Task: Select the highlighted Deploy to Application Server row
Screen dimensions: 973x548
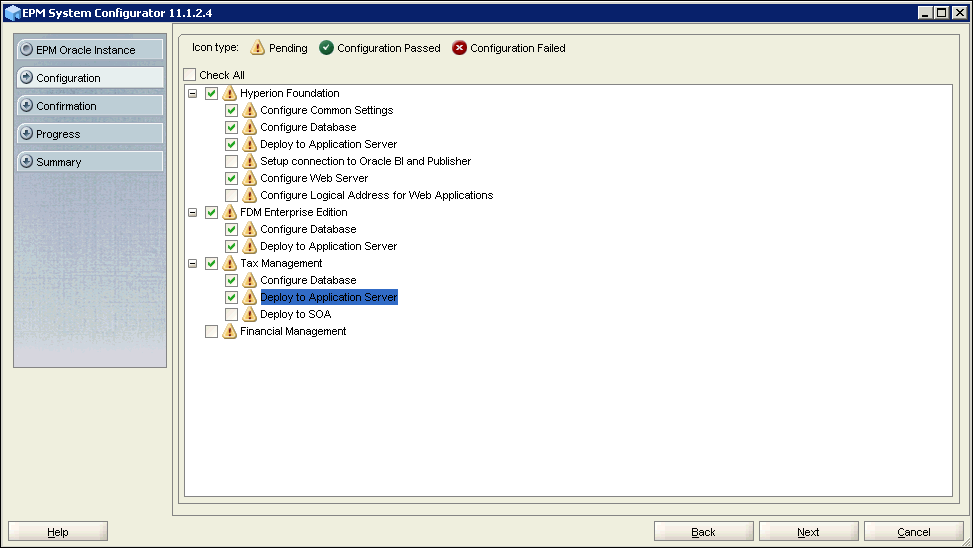Action: pos(329,297)
